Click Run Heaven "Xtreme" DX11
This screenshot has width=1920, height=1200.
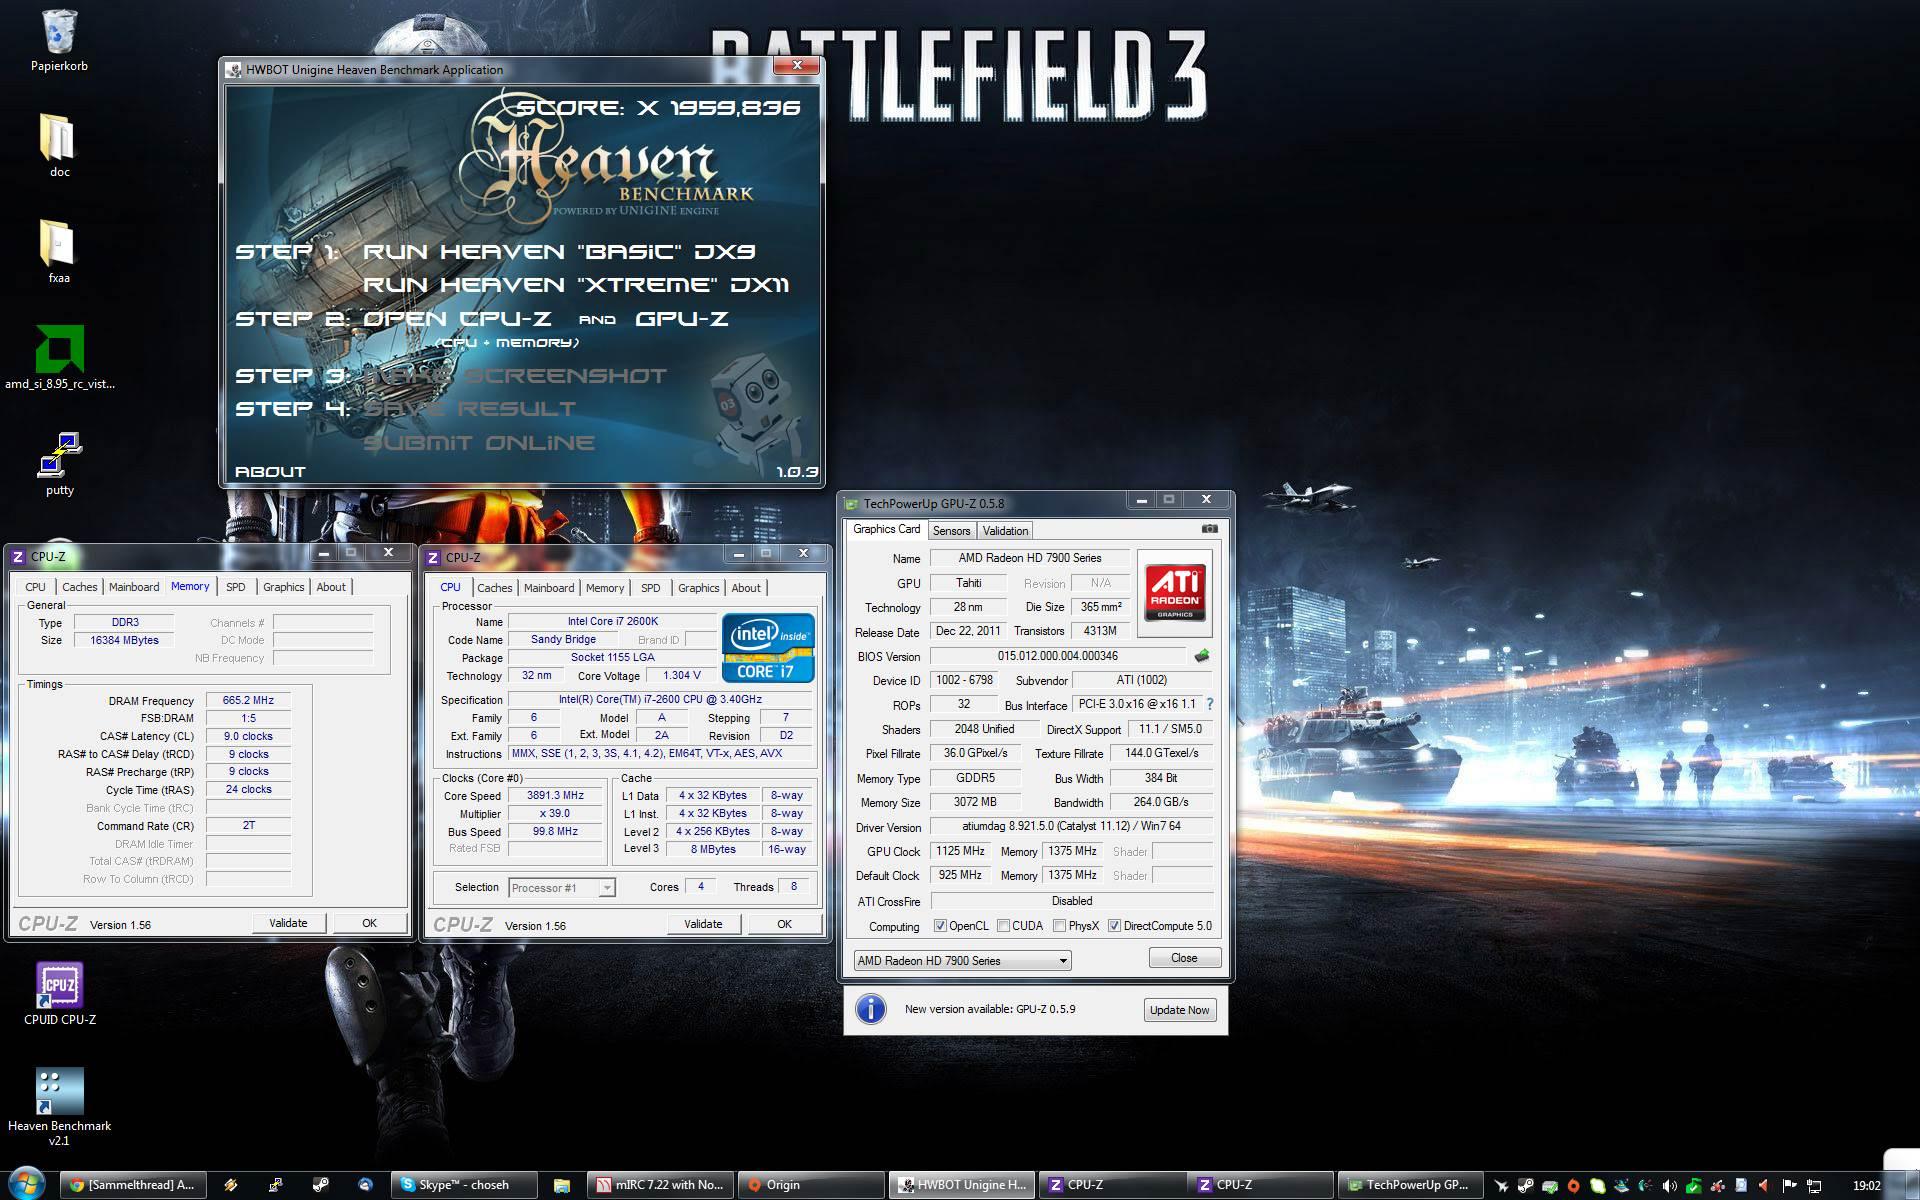click(x=576, y=285)
